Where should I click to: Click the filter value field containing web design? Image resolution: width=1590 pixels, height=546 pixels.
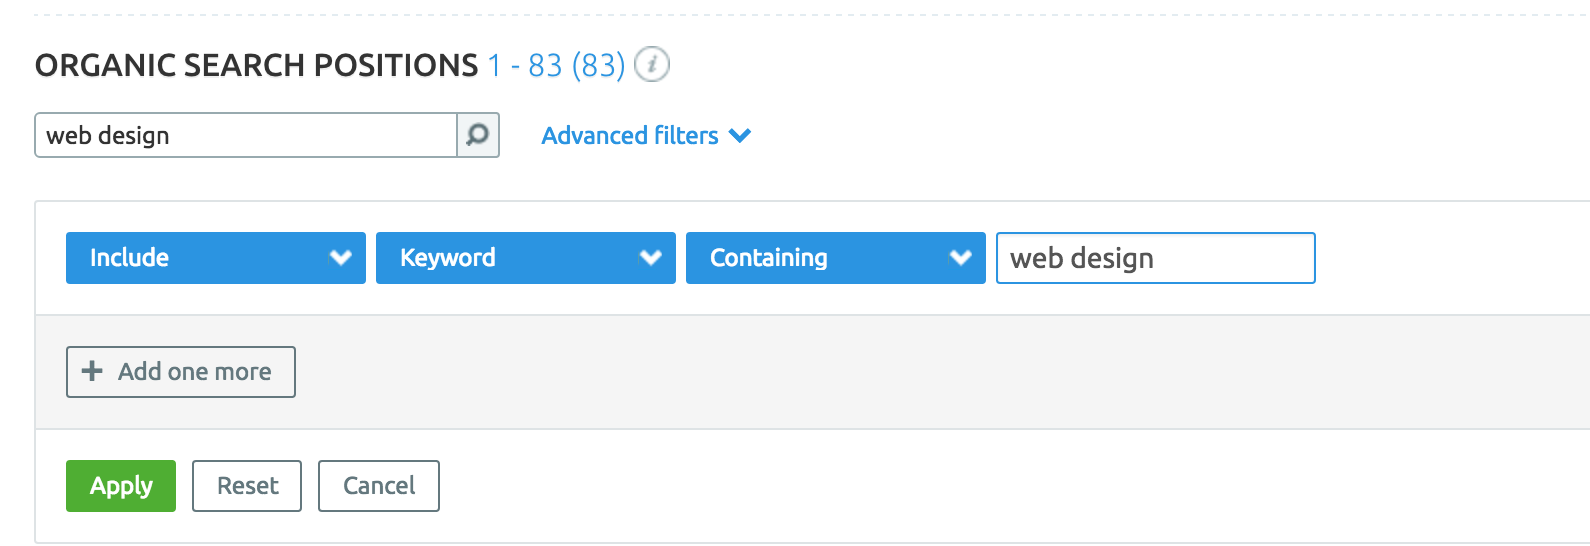[x=1156, y=258]
